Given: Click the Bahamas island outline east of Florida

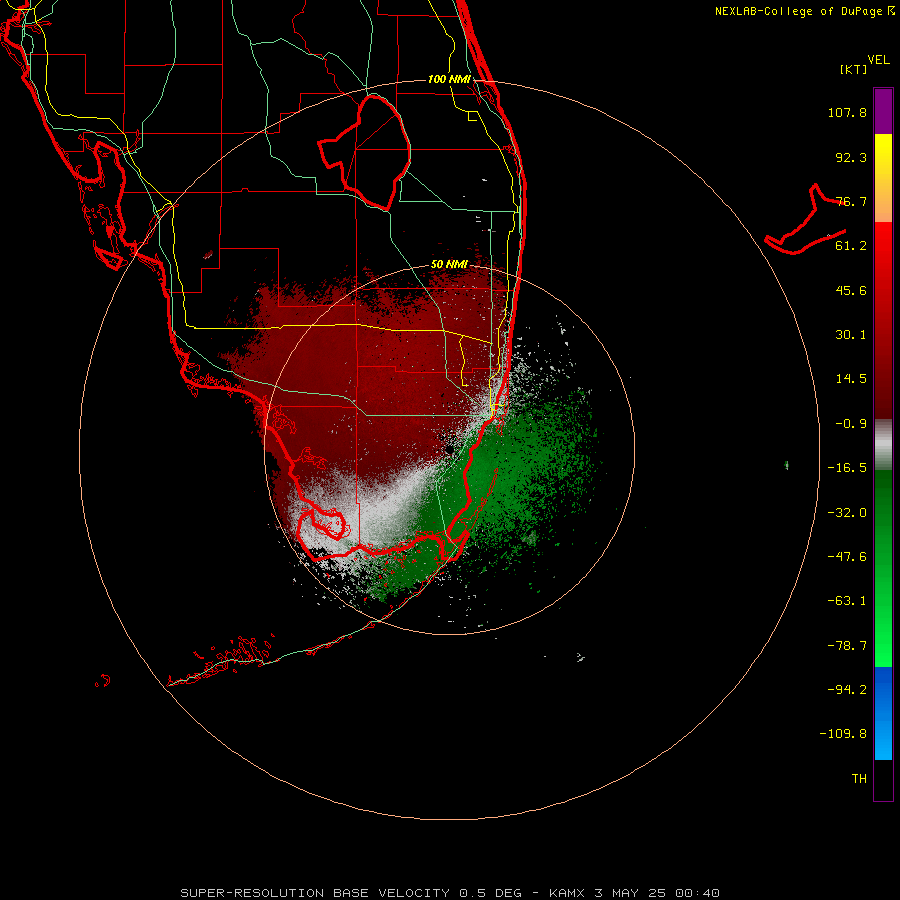Looking at the screenshot, I should [x=805, y=220].
